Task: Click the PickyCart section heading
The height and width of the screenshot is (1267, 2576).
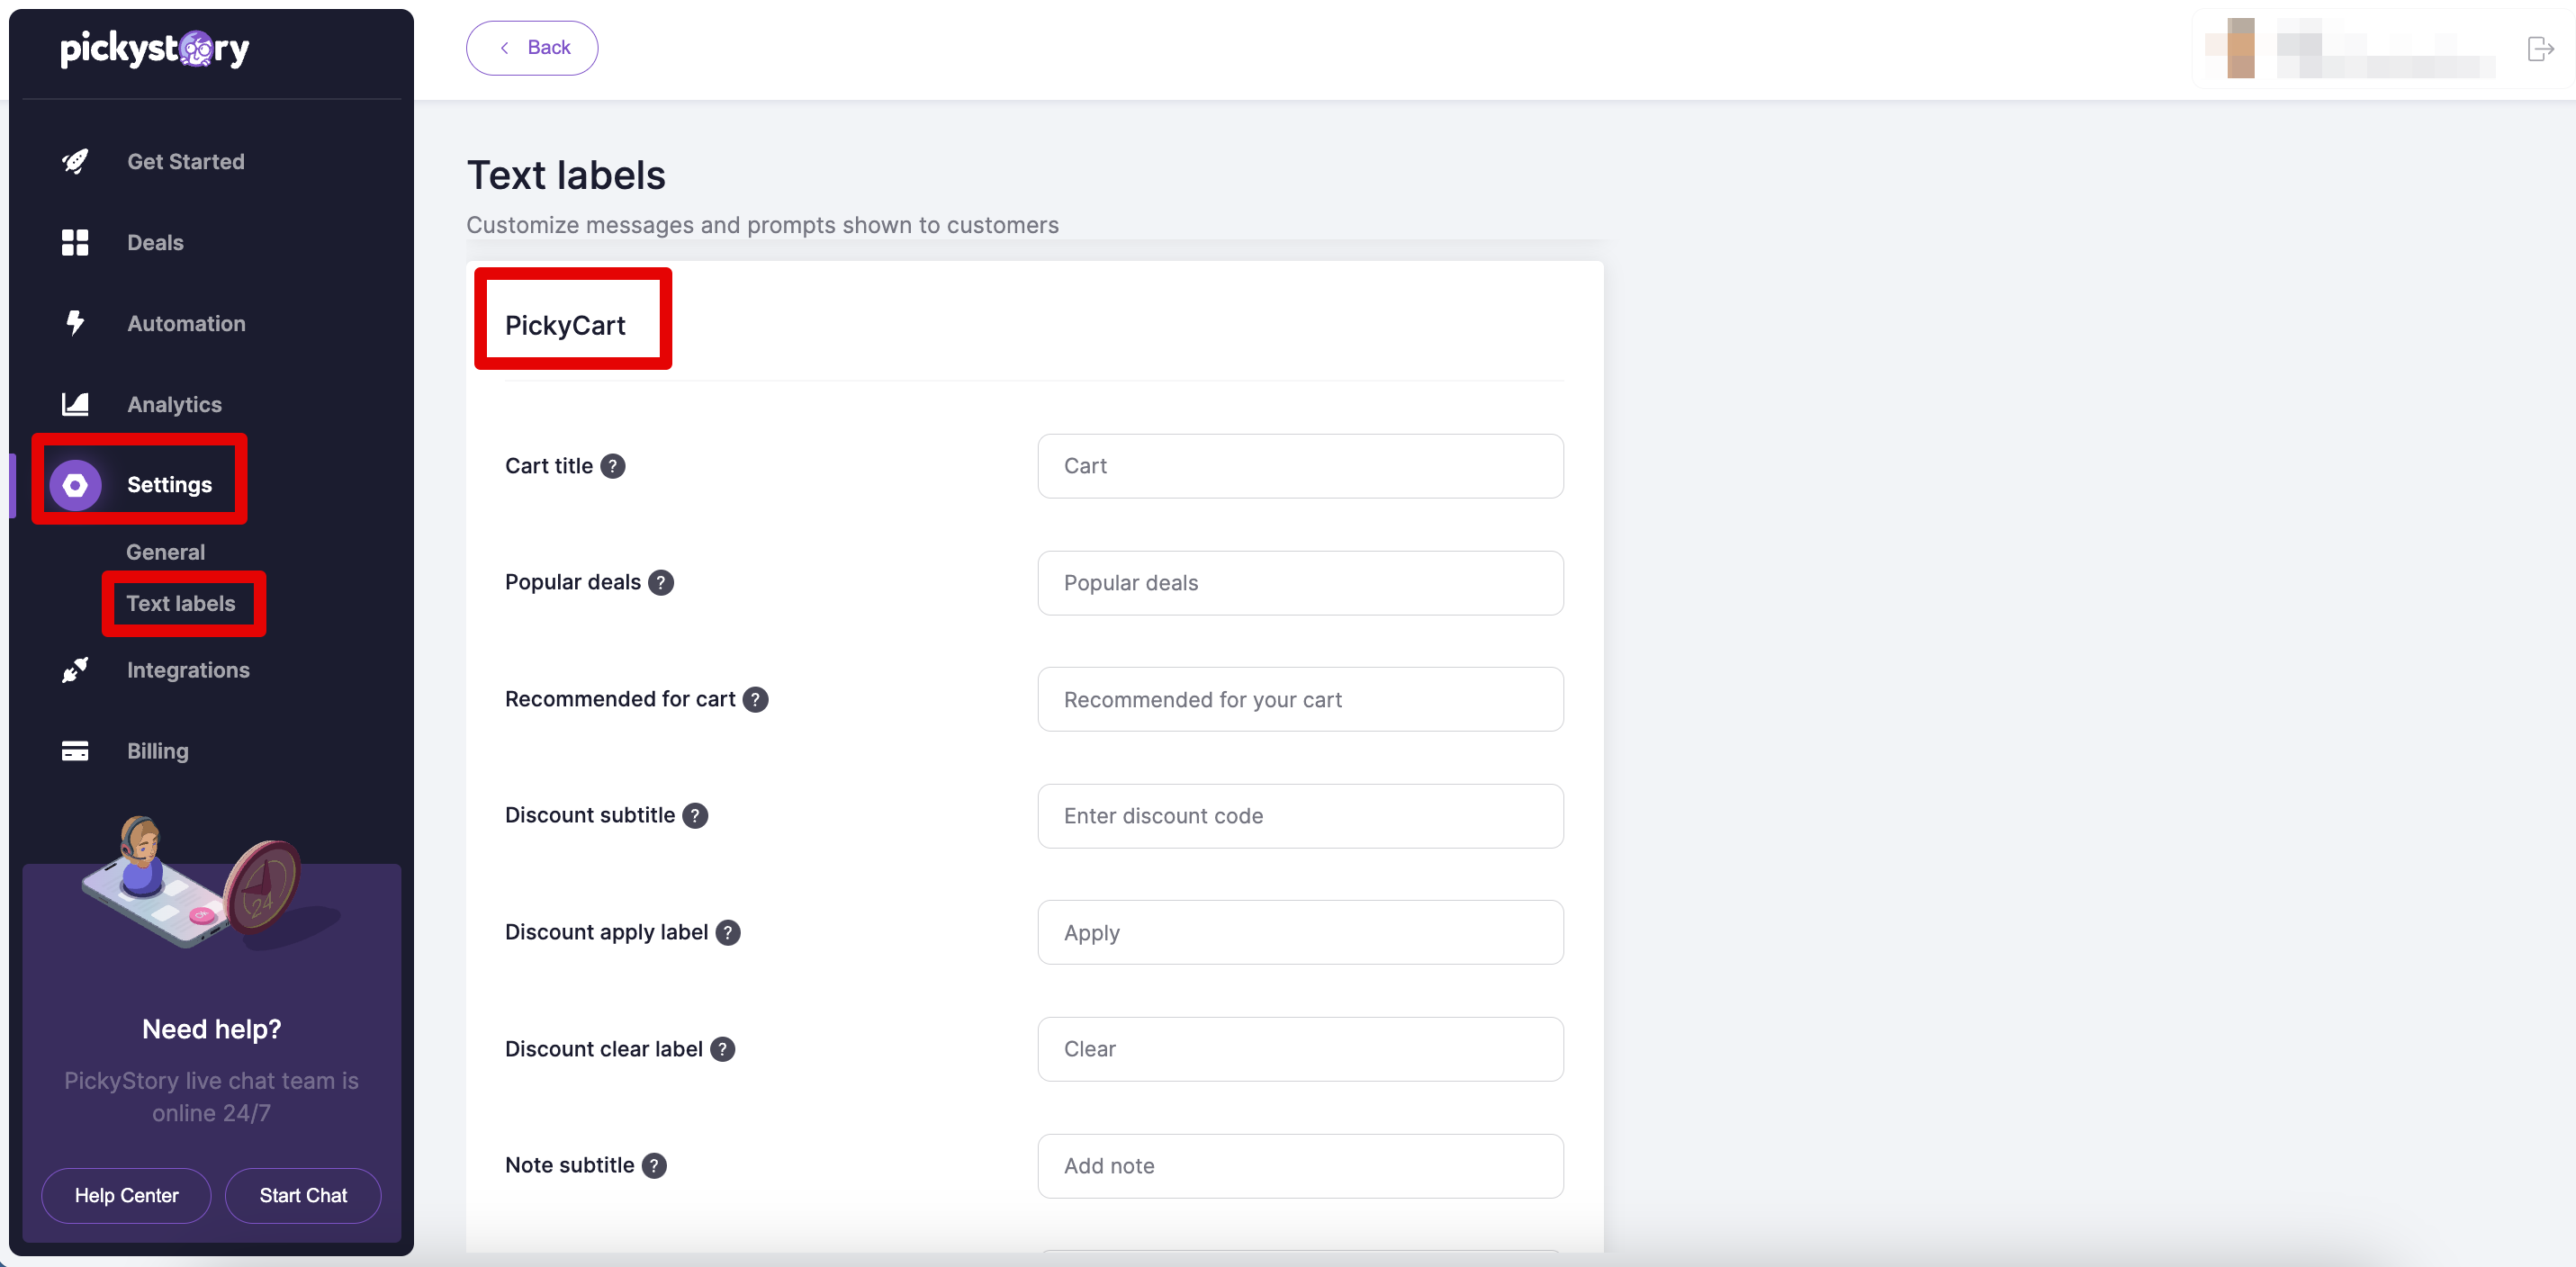Action: (566, 325)
